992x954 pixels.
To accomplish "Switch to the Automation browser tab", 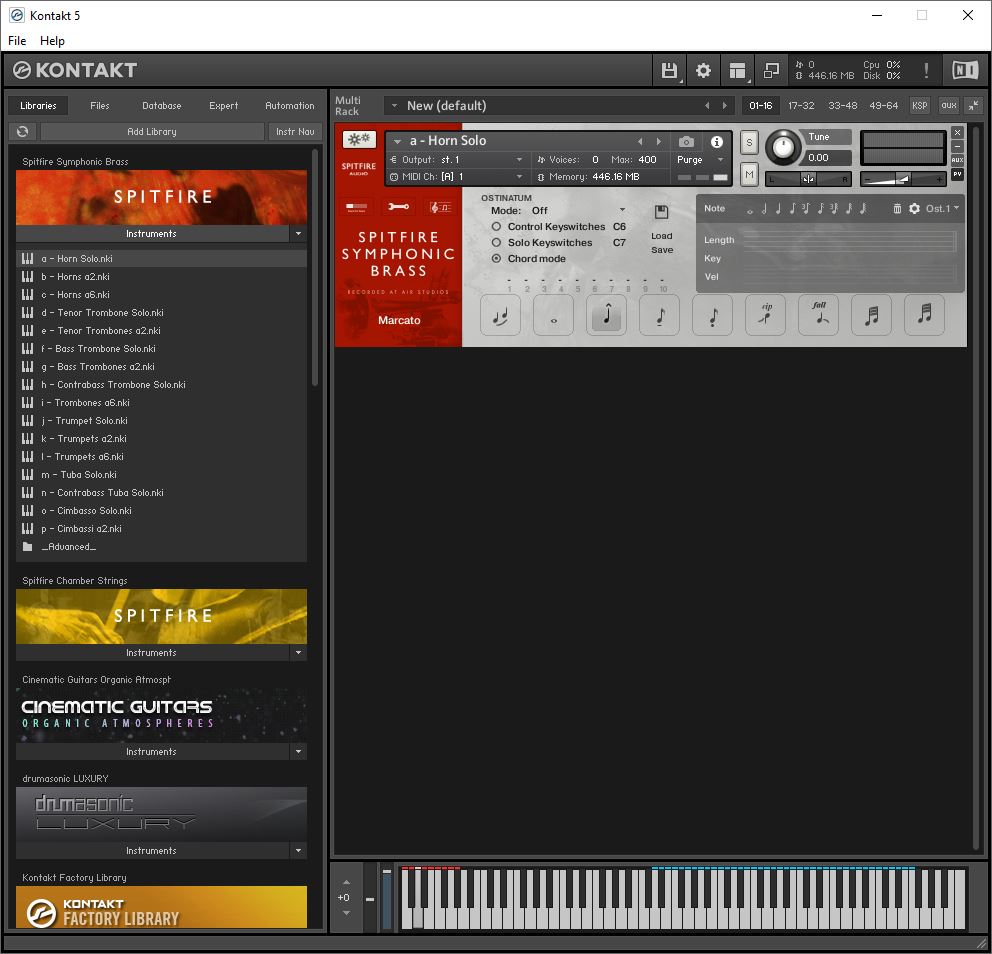I will pos(289,106).
